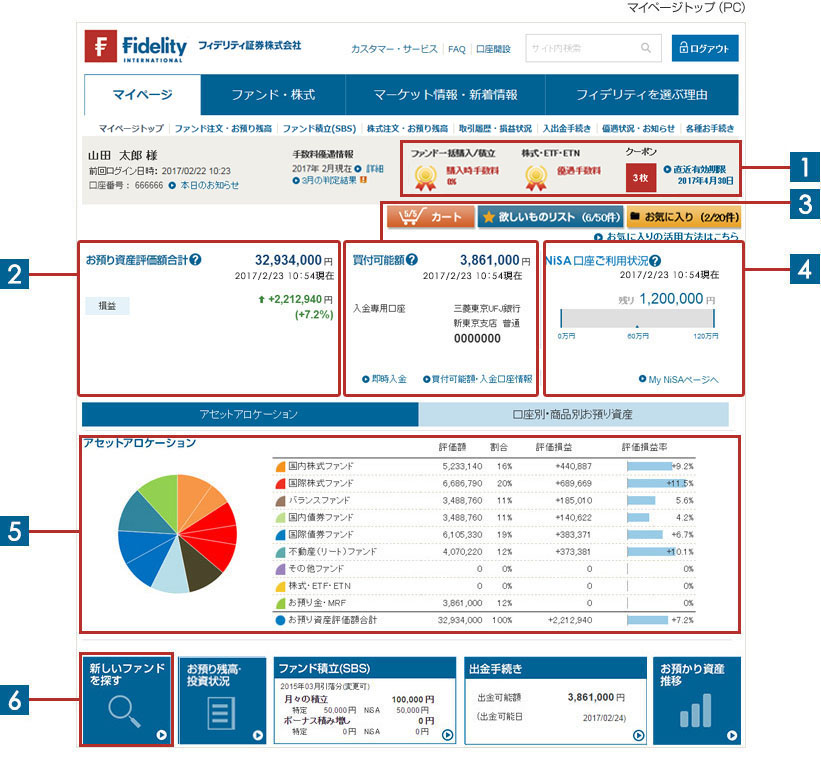Open 株式注文・お預り残高 submenu item
The height and width of the screenshot is (759, 821).
click(407, 128)
